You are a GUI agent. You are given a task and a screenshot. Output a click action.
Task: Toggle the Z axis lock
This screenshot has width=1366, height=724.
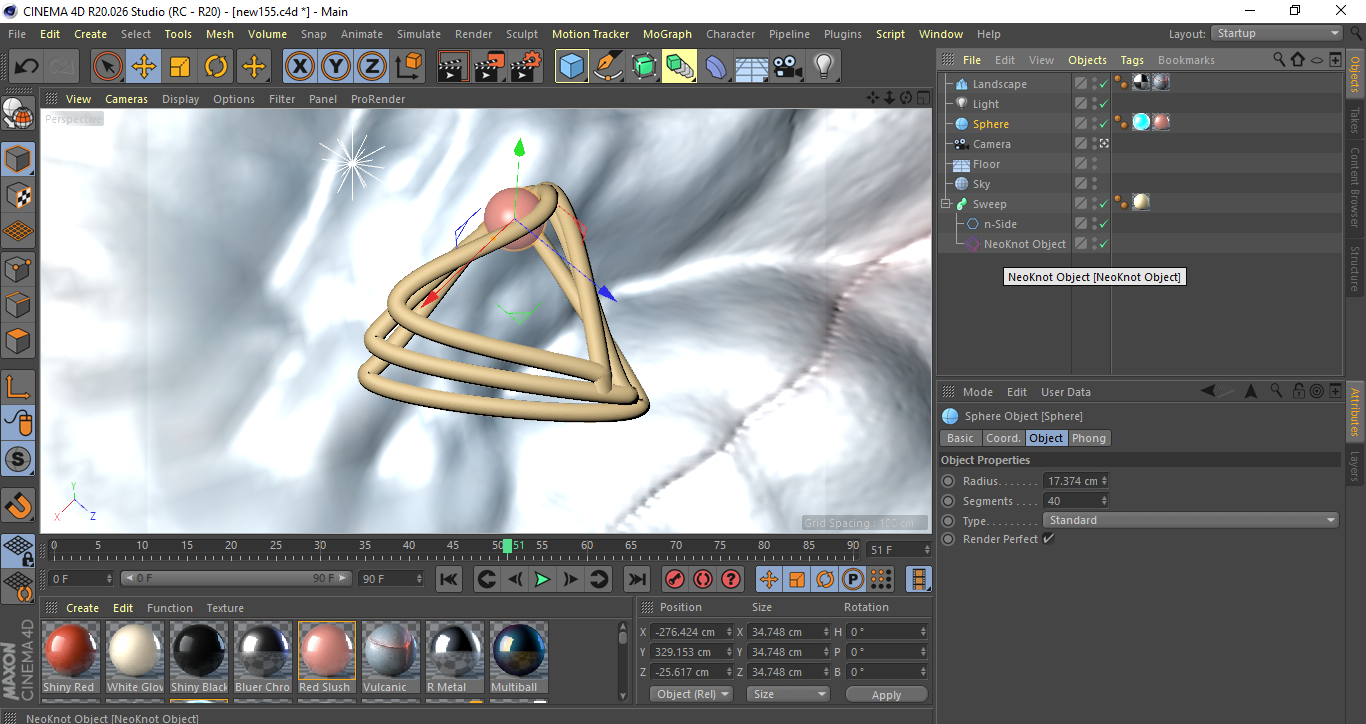click(371, 67)
